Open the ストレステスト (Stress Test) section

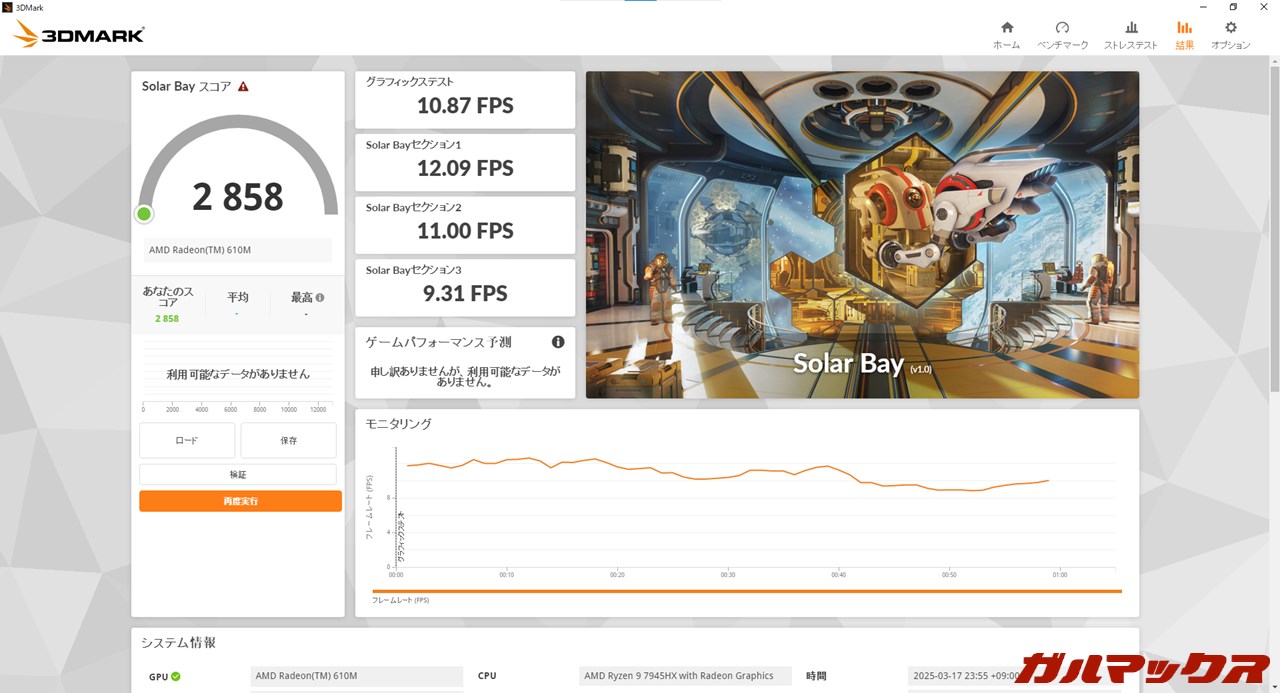(1130, 35)
